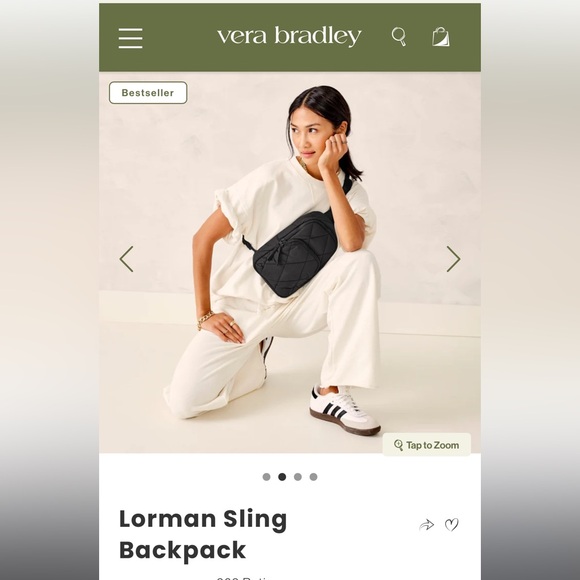Image resolution: width=580 pixels, height=580 pixels.
Task: Open search with the magnifier icon
Action: pyautogui.click(x=399, y=37)
